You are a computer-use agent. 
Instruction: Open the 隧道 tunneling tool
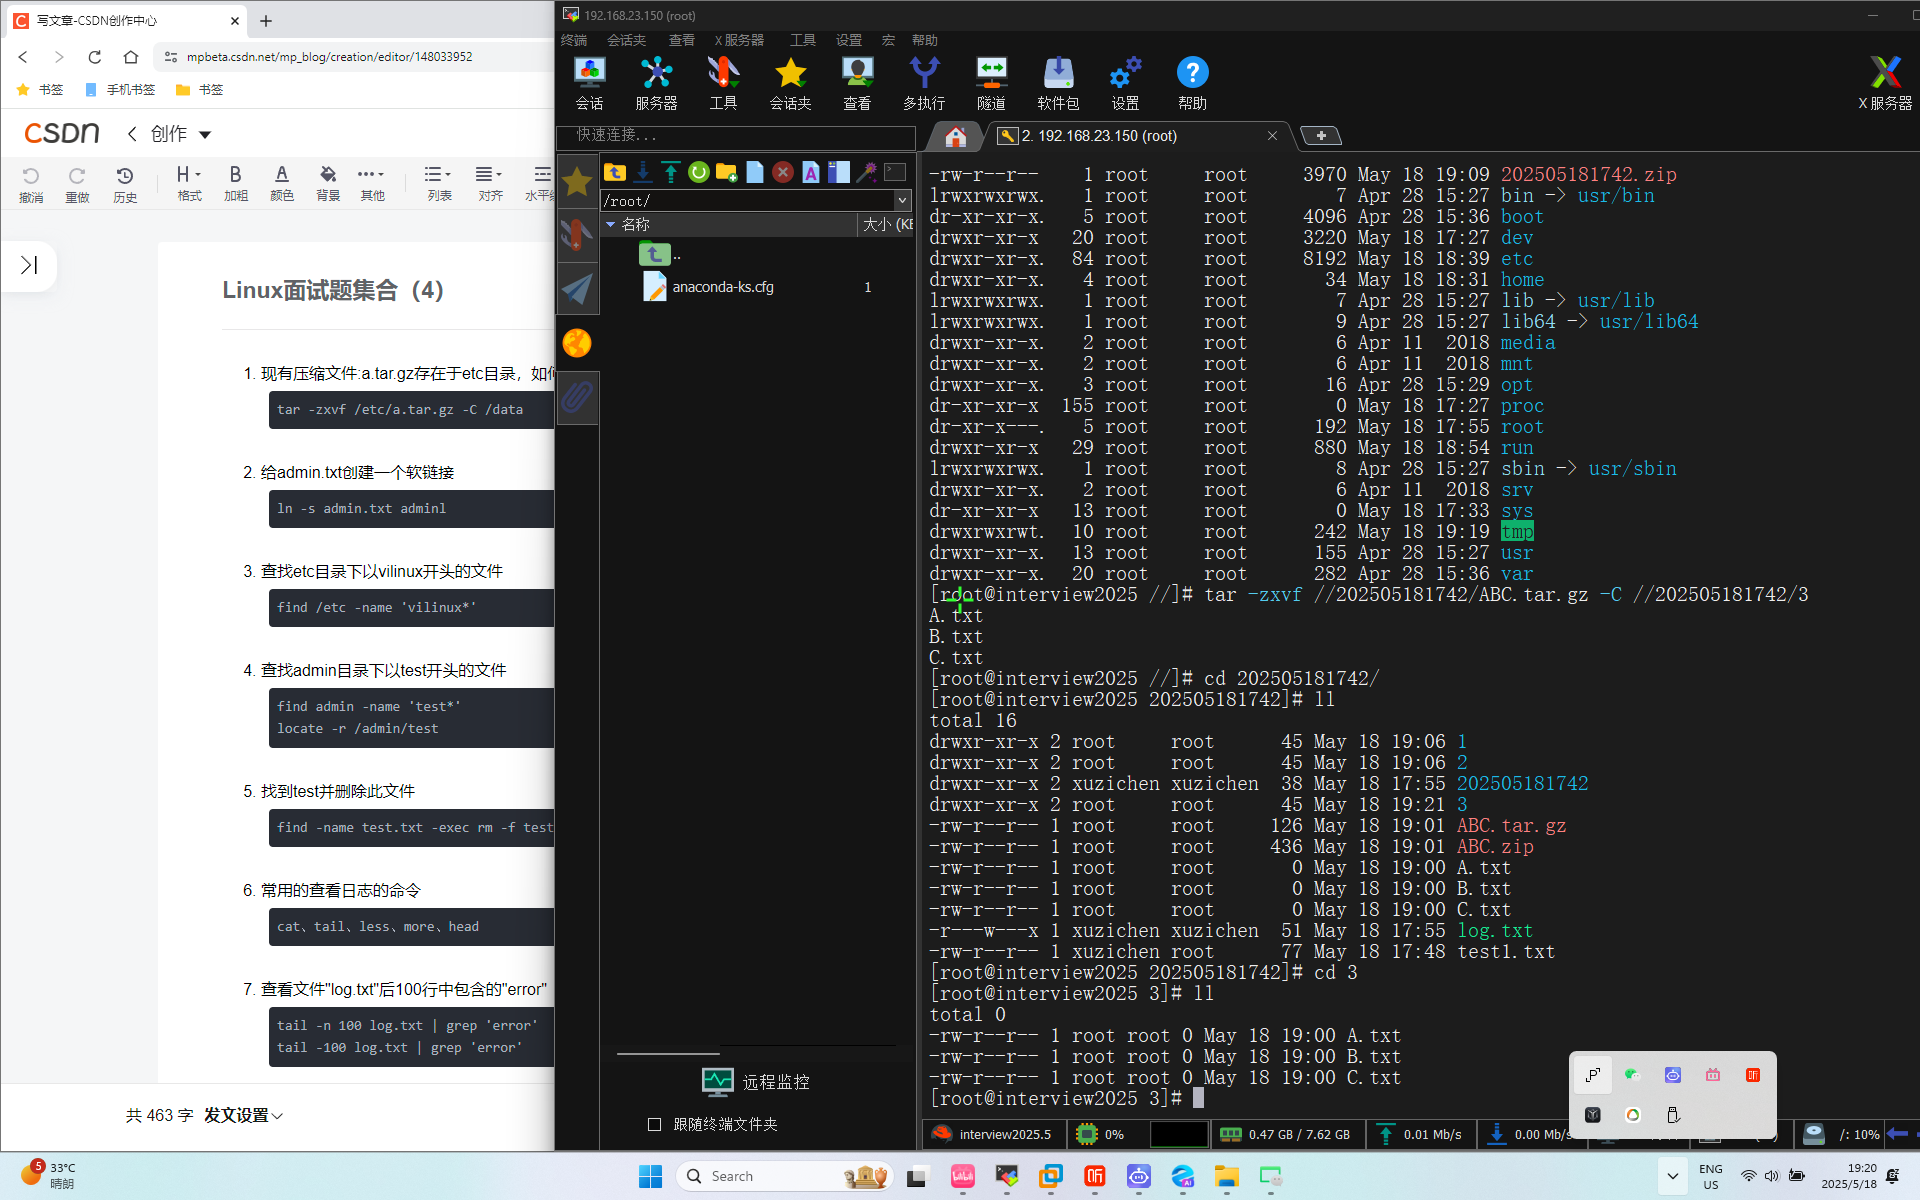coord(990,82)
